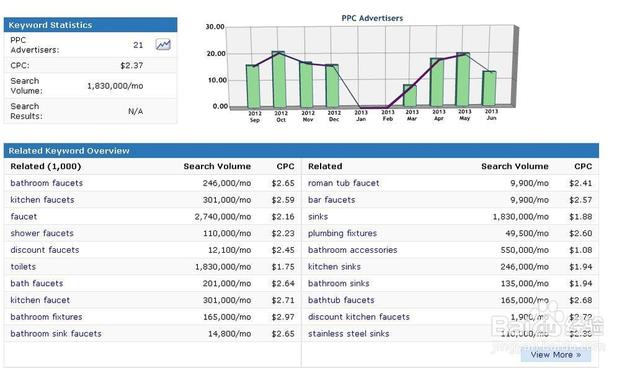Click the left table Search Volume header
640x368 pixels.
tap(217, 166)
